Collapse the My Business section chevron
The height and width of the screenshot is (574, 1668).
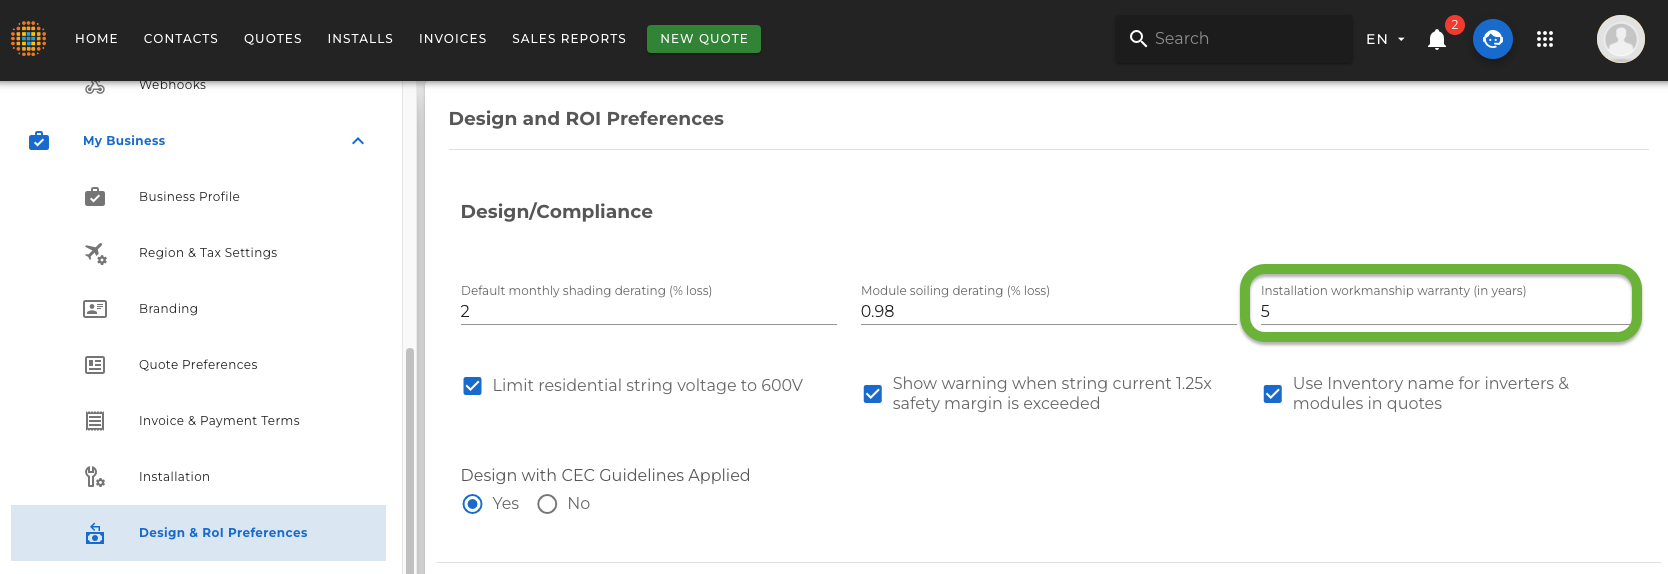(x=358, y=141)
